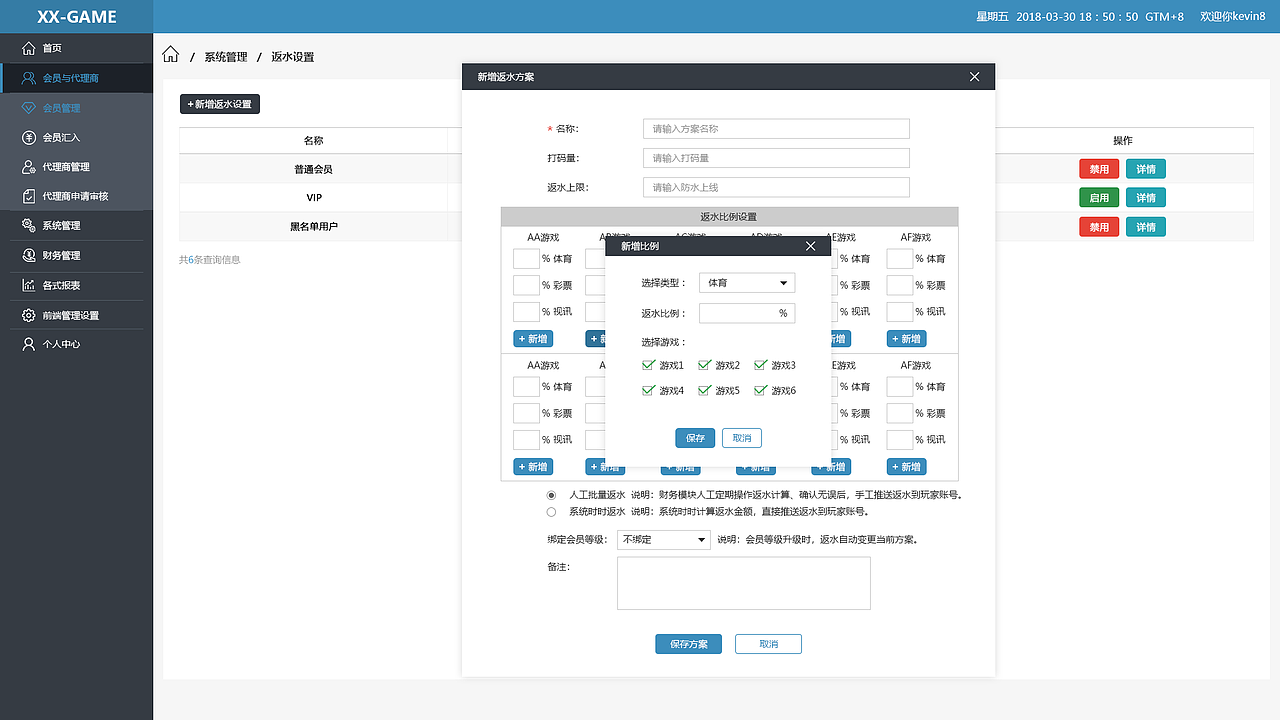Click +新增 under the upper AF游戏 group

906,339
